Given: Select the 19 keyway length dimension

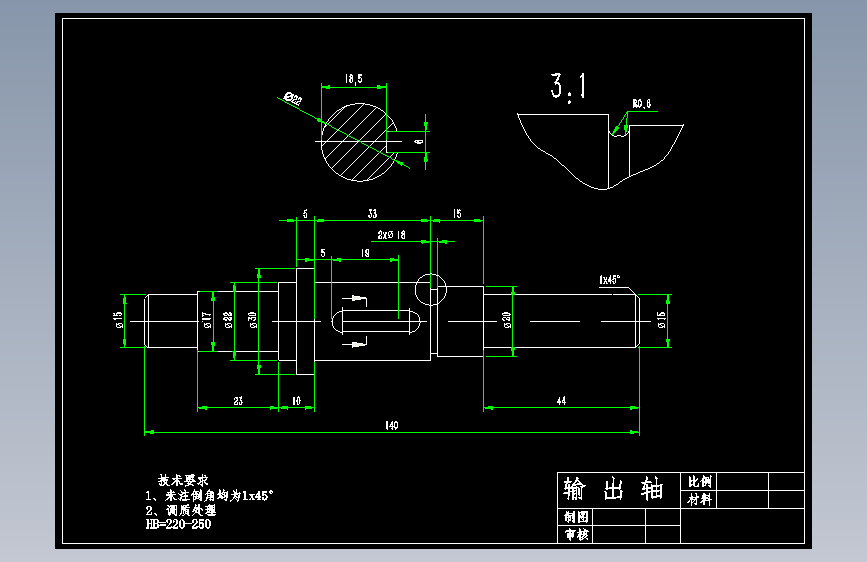Looking at the screenshot, I should click(365, 253).
